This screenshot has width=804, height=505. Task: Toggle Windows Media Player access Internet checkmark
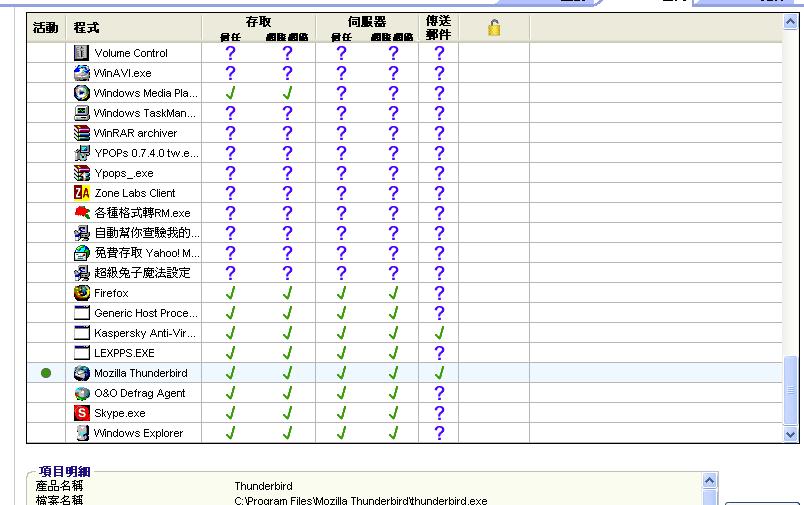[287, 93]
